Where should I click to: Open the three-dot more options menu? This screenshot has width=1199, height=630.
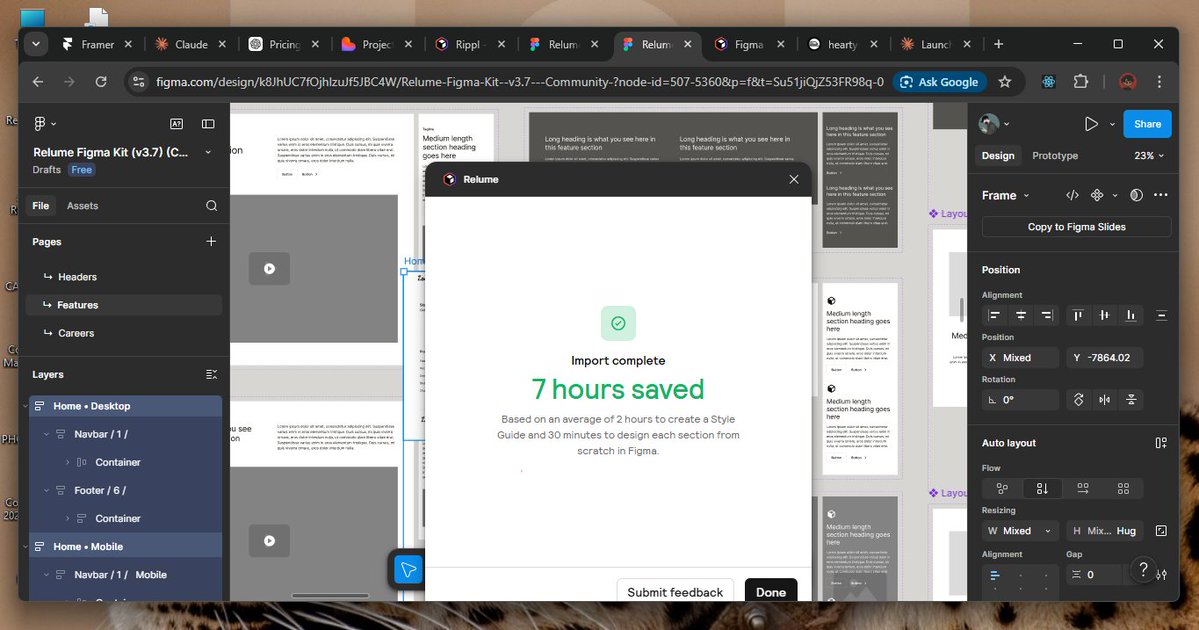1161,195
